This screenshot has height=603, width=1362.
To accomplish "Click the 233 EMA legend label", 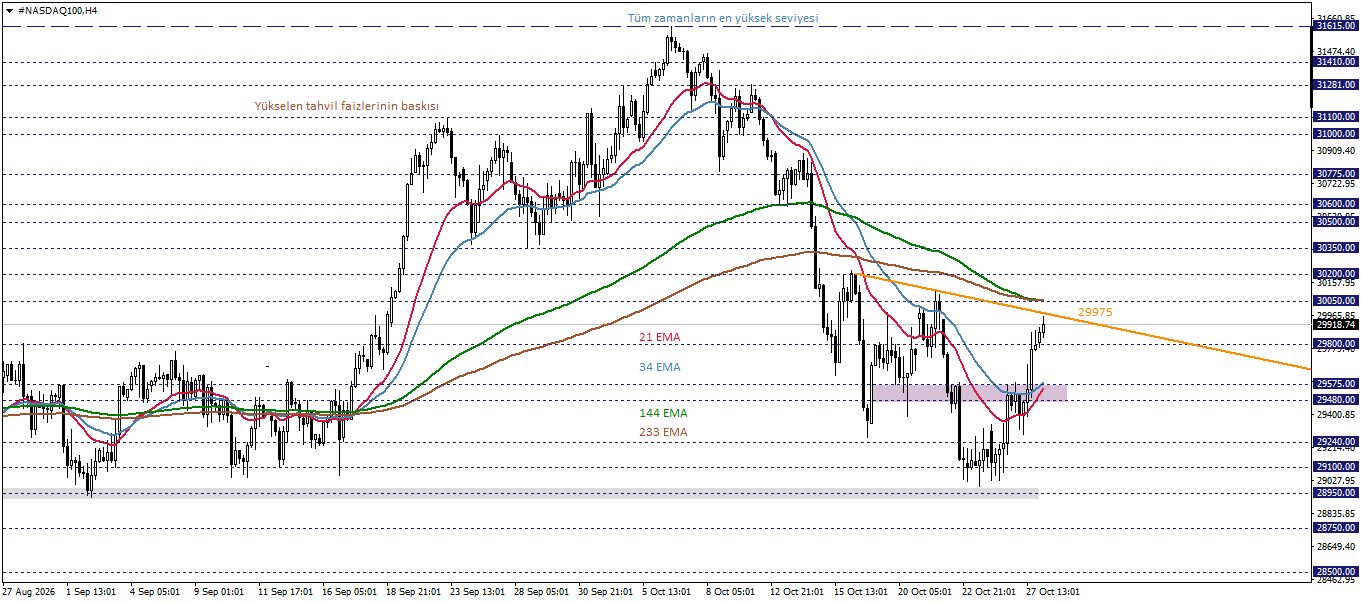I will pyautogui.click(x=663, y=432).
